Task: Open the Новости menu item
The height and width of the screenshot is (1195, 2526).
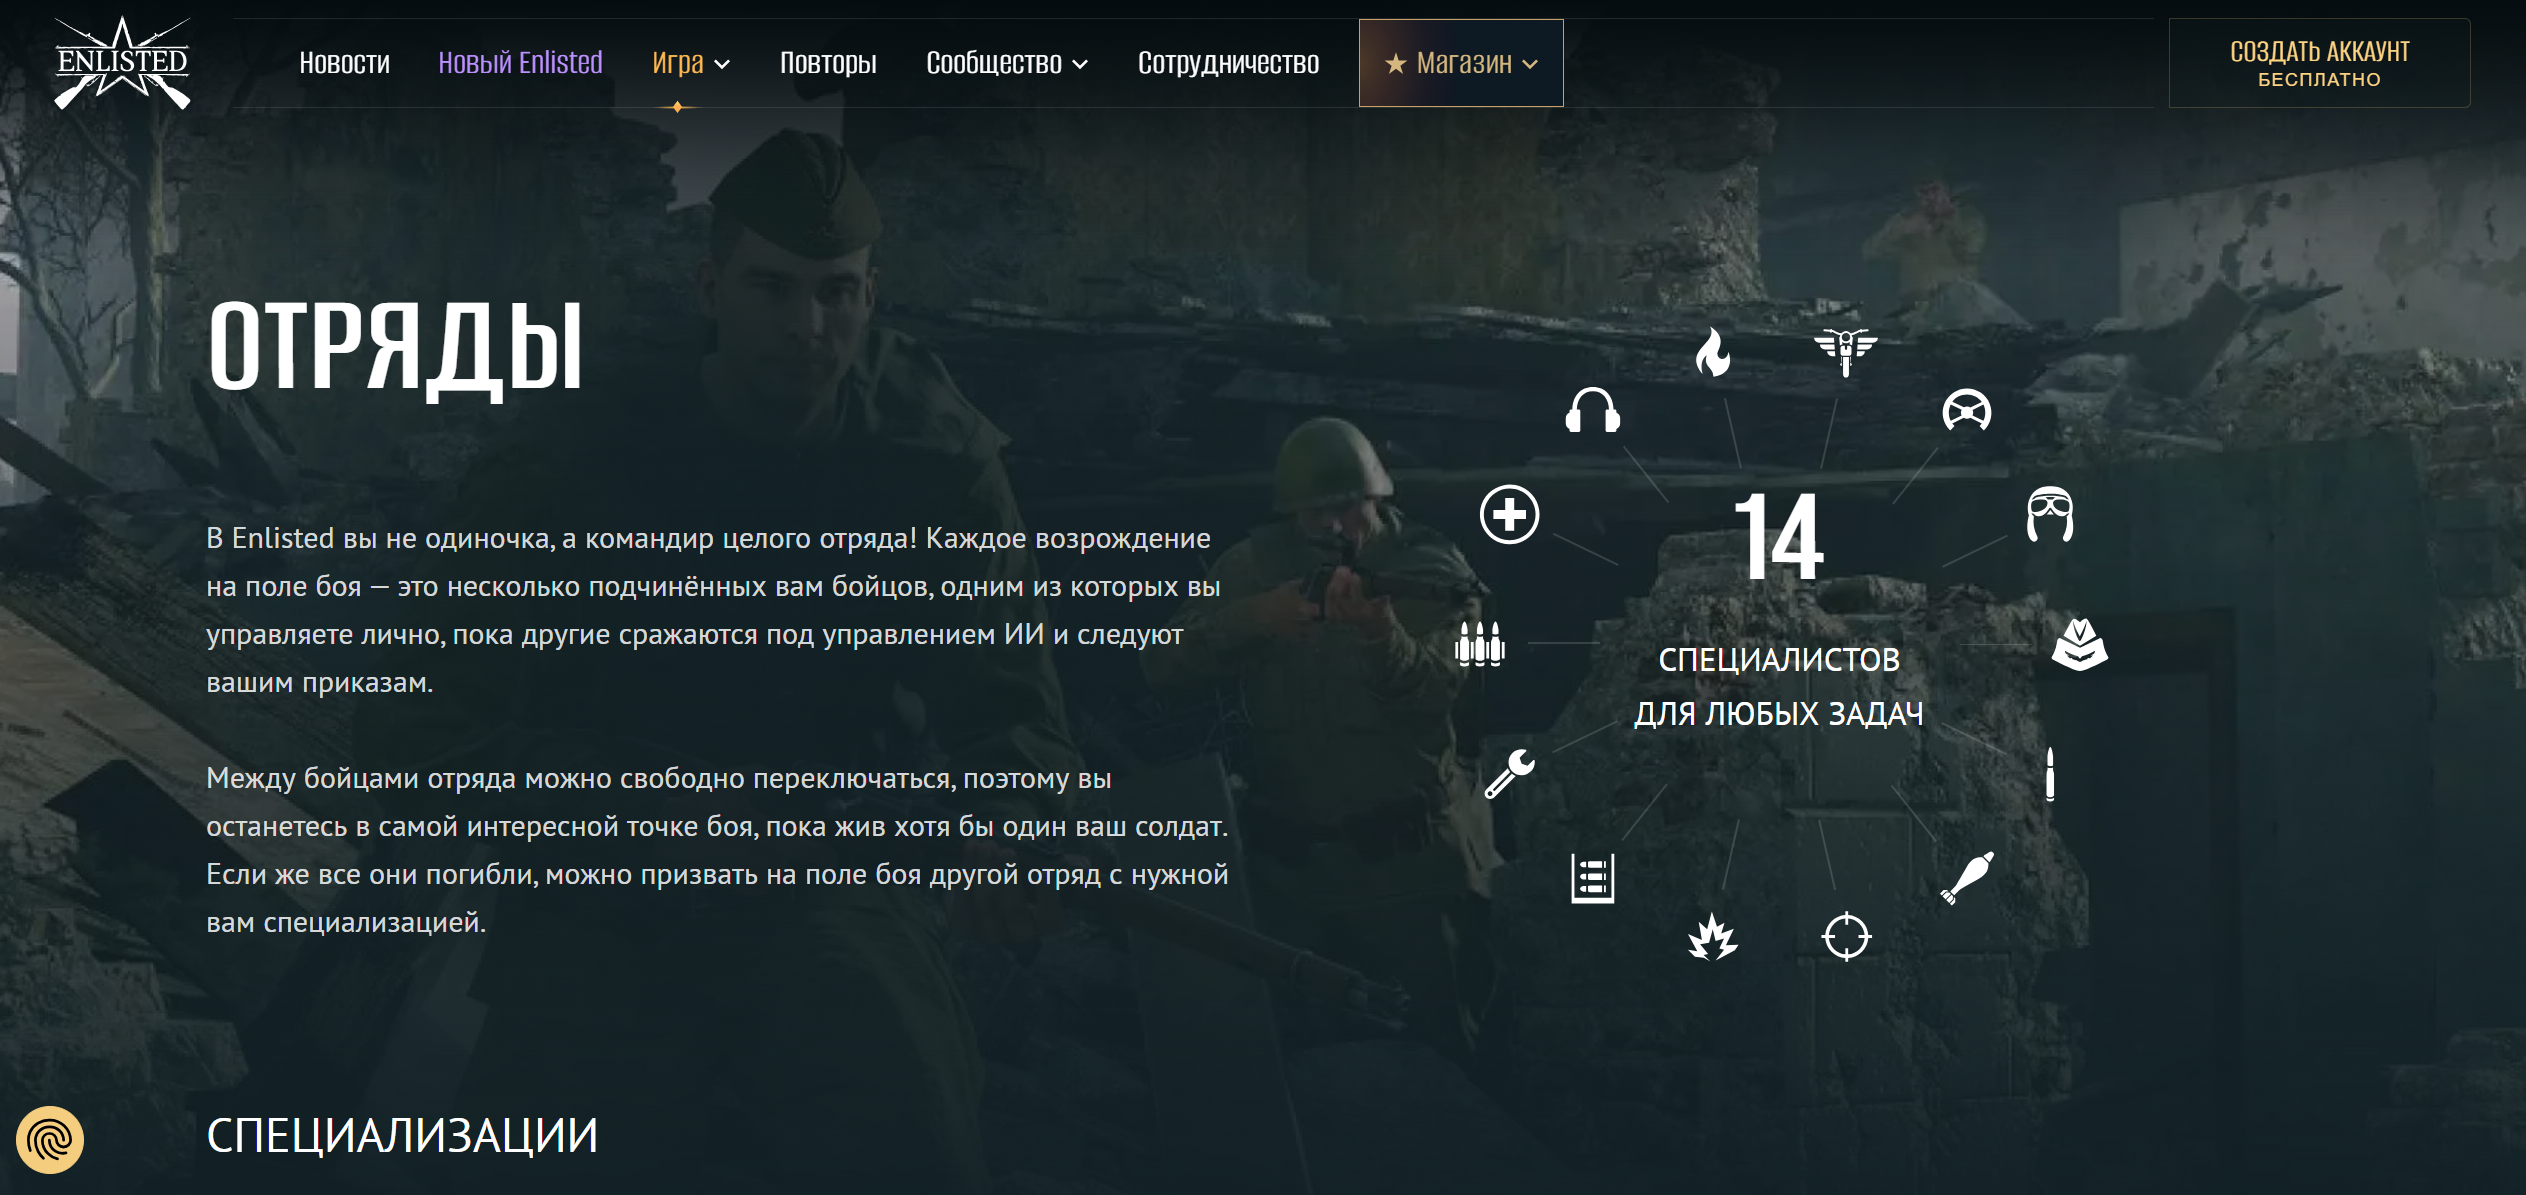Action: coord(344,63)
